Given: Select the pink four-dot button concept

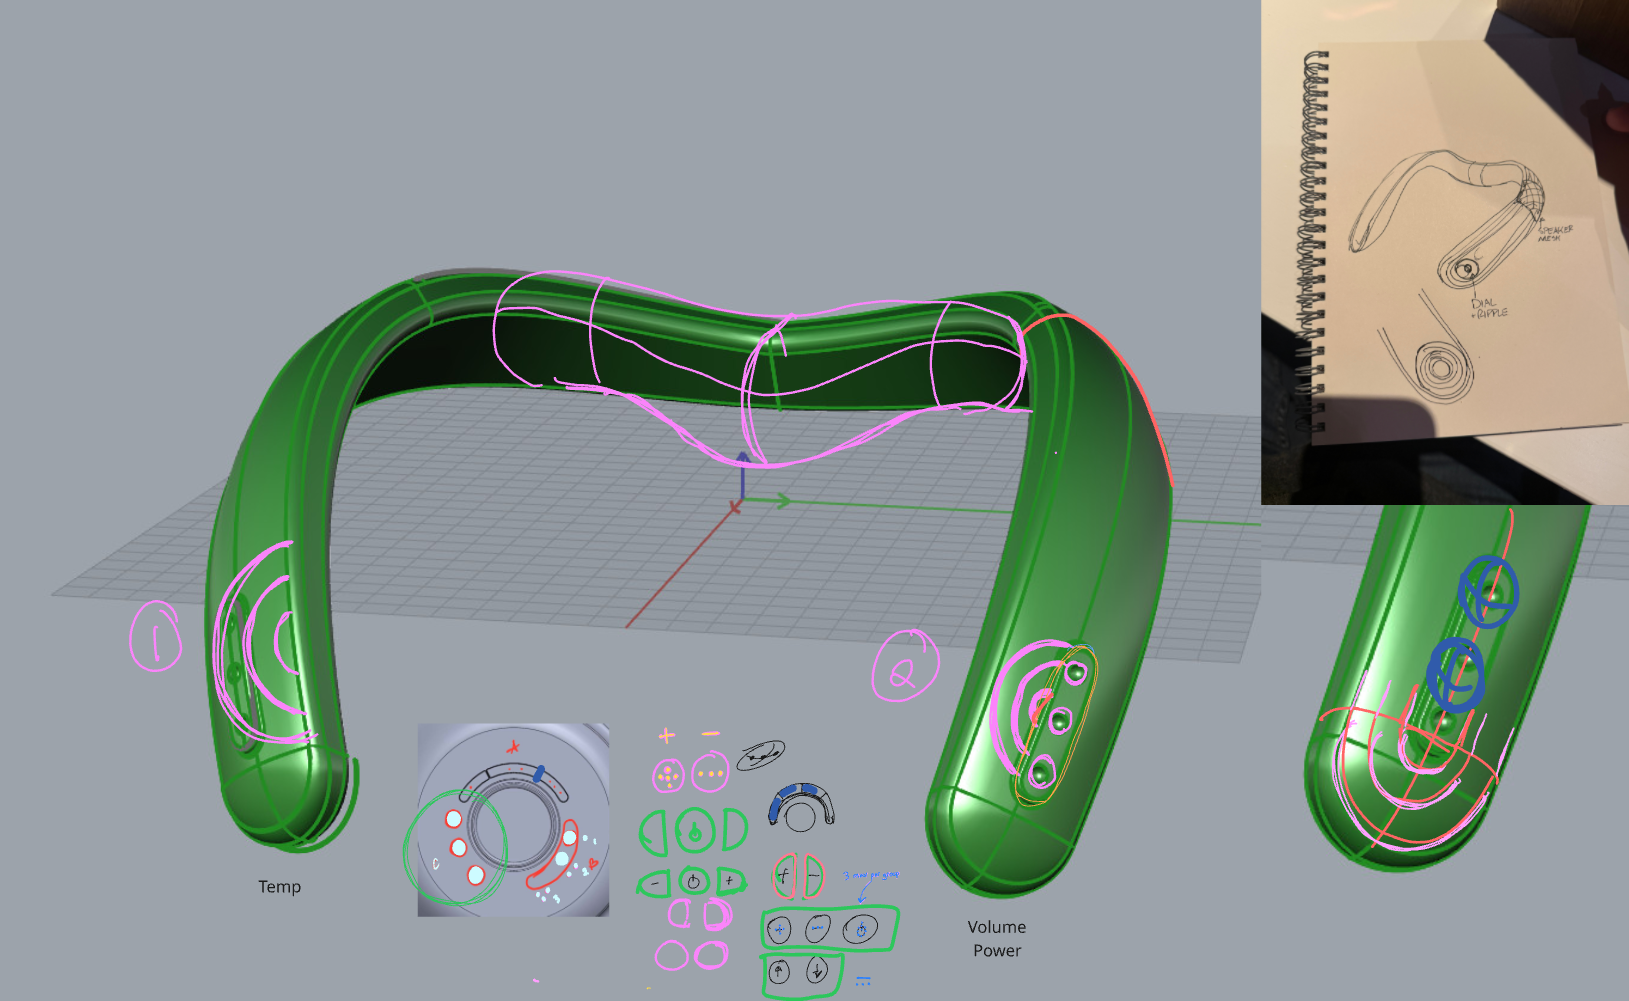Looking at the screenshot, I should click(668, 772).
